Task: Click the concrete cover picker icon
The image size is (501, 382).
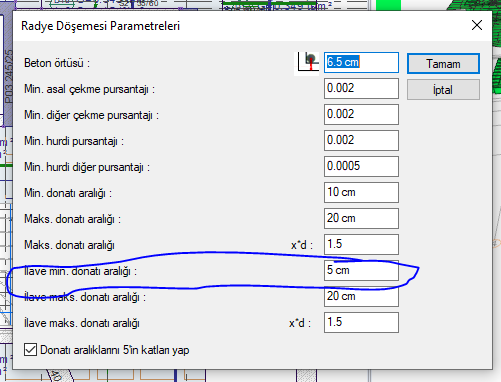Action: pos(307,63)
